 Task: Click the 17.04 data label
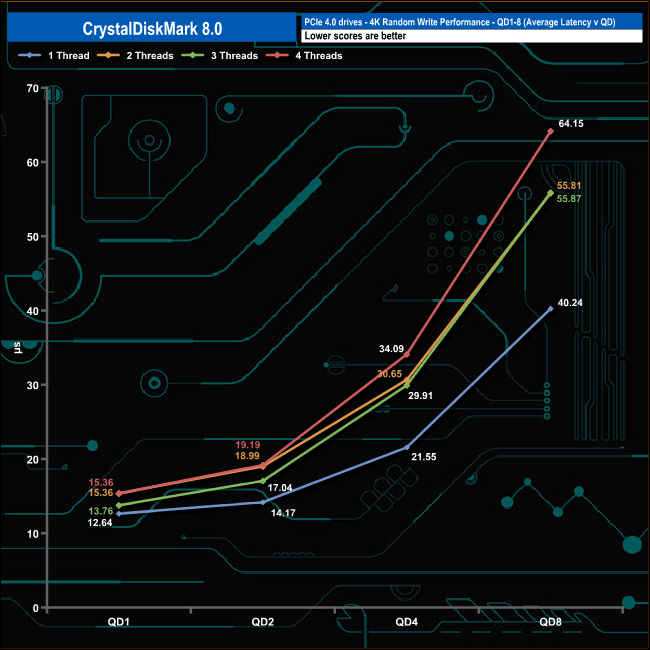tap(280, 488)
